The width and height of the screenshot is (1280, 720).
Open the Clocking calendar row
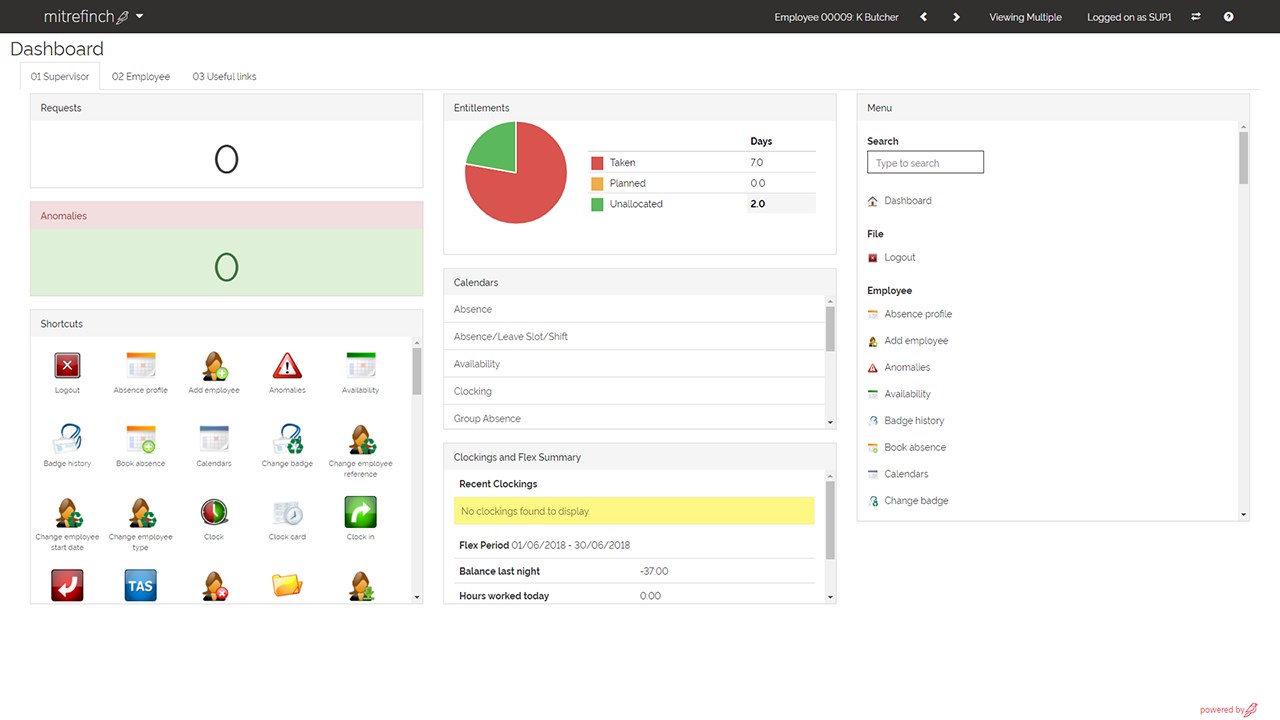(634, 391)
